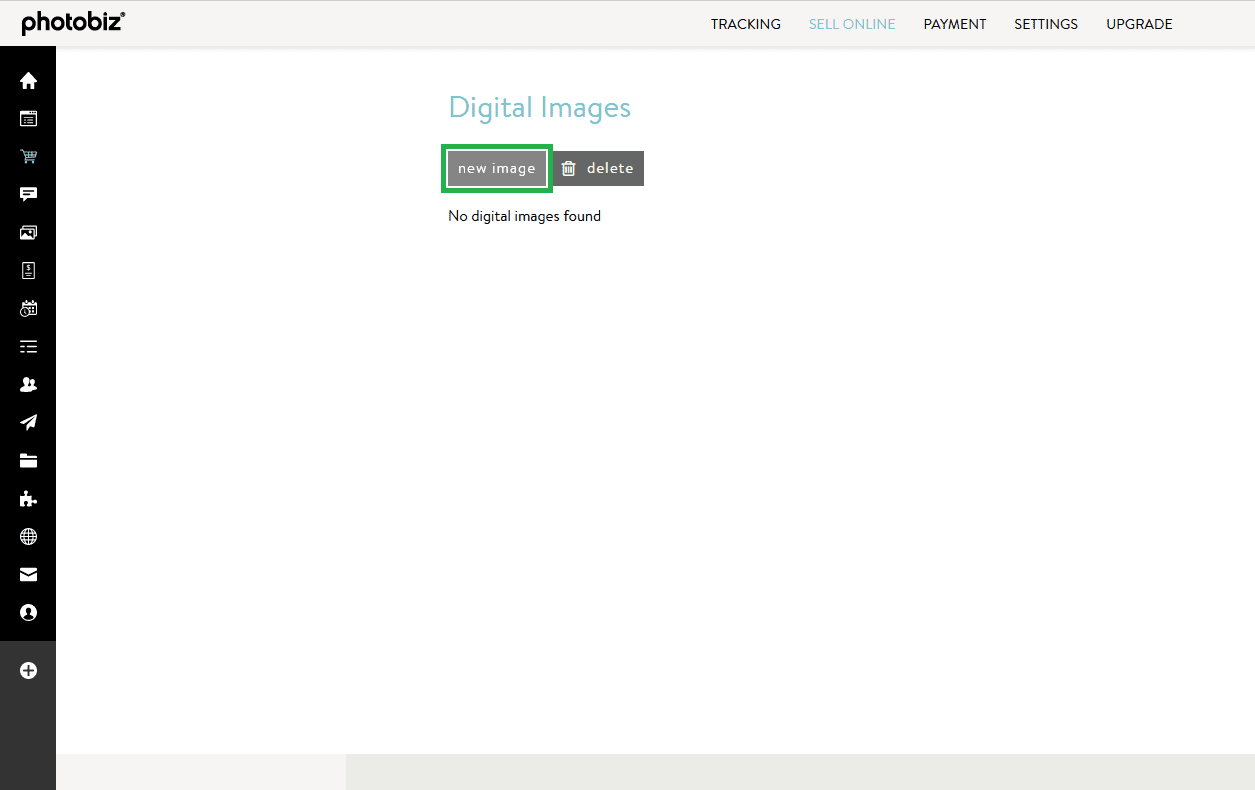Open the shopping cart sidebar icon

[28, 157]
